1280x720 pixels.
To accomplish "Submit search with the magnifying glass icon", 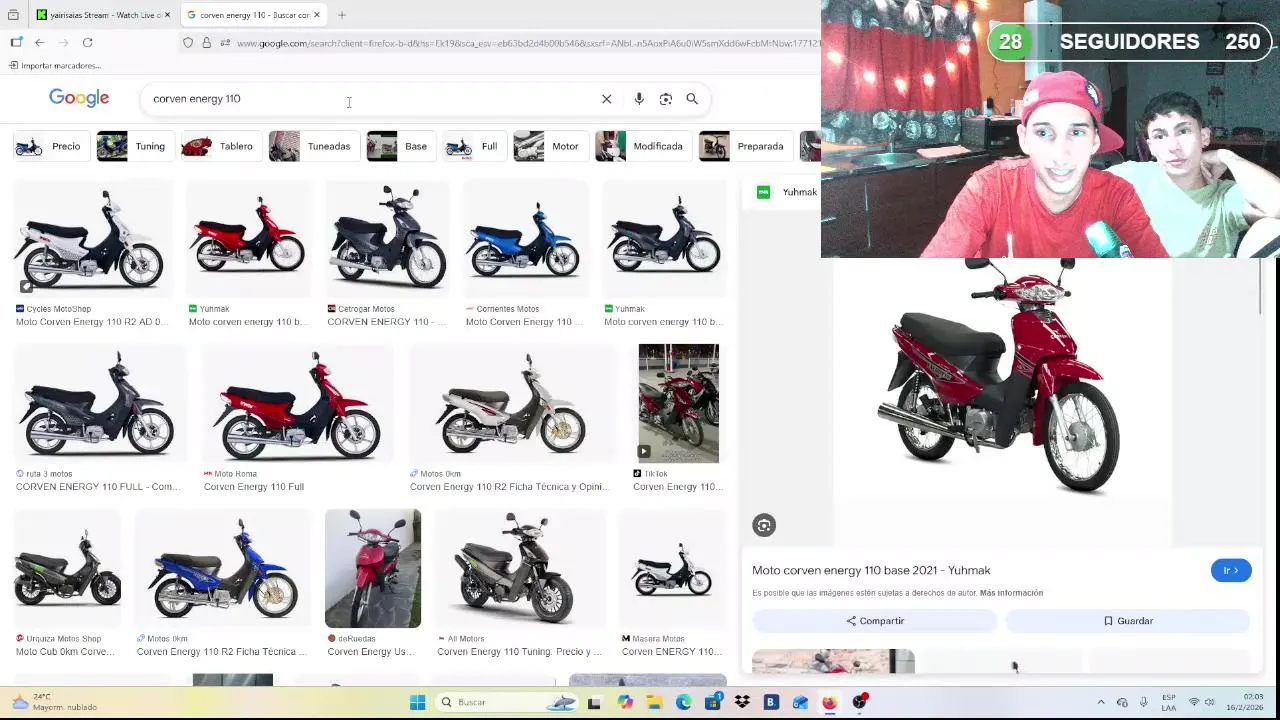I will (692, 99).
